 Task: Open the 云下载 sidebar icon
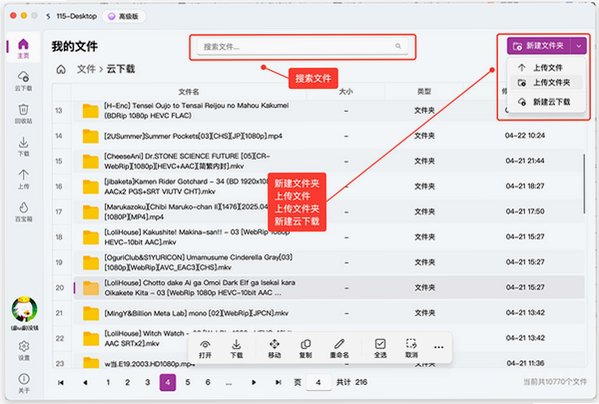pos(23,78)
